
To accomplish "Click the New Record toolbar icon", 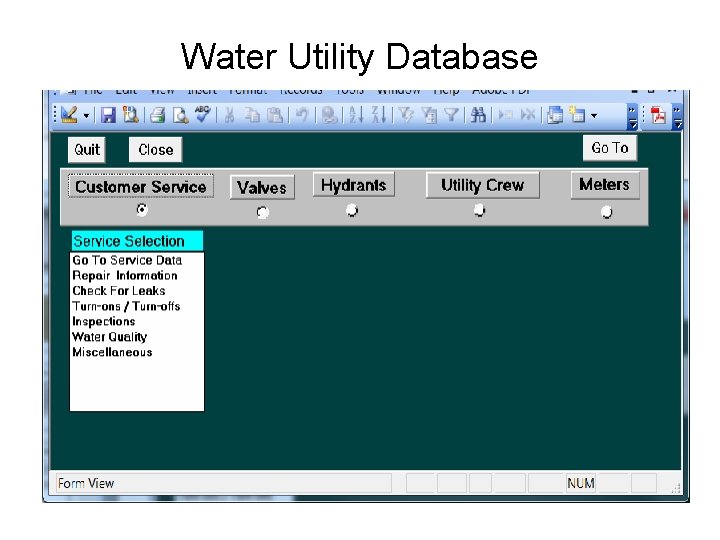I will point(506,115).
